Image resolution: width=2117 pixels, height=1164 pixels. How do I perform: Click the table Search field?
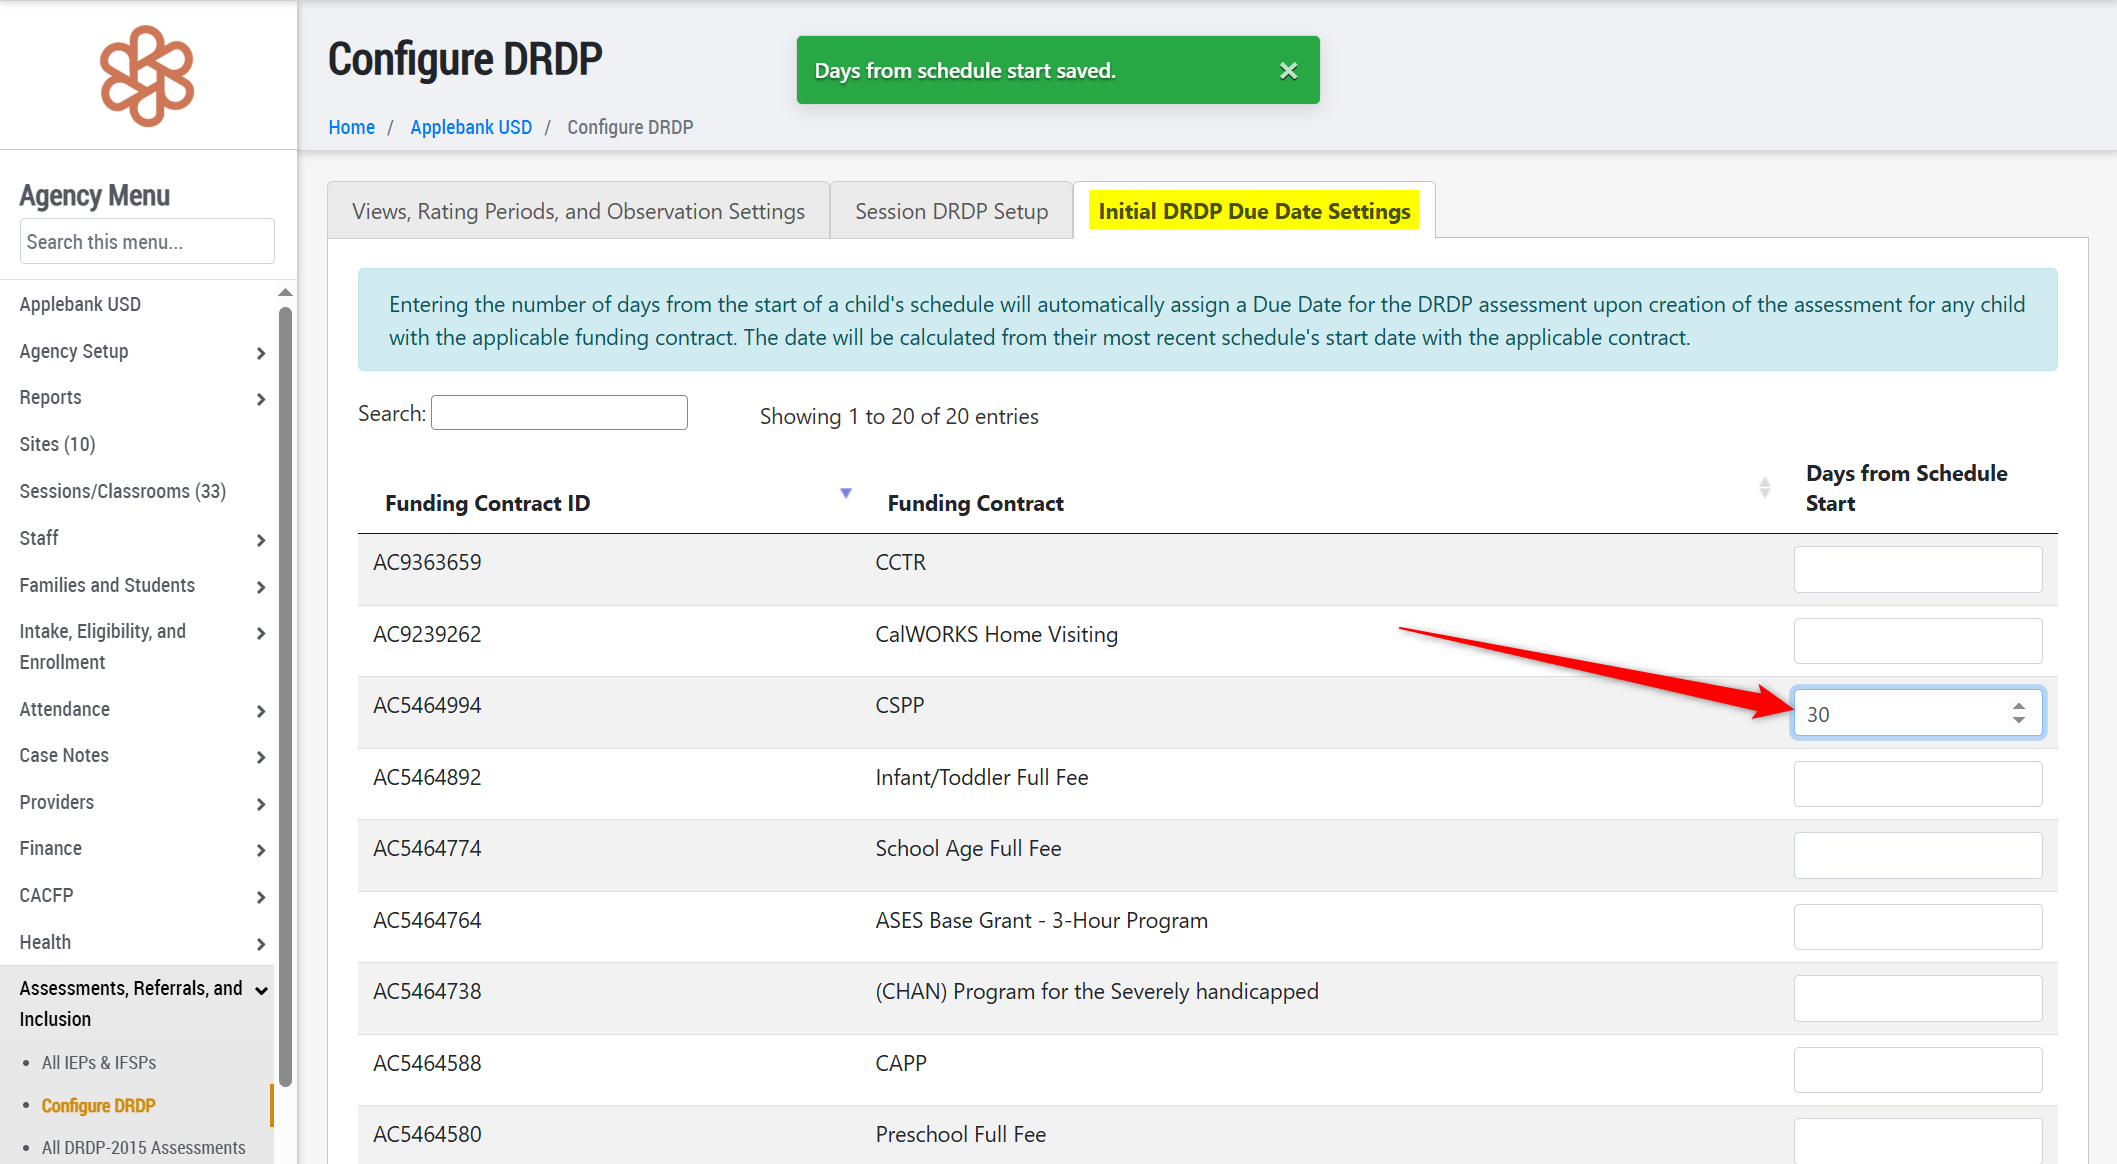(x=559, y=413)
